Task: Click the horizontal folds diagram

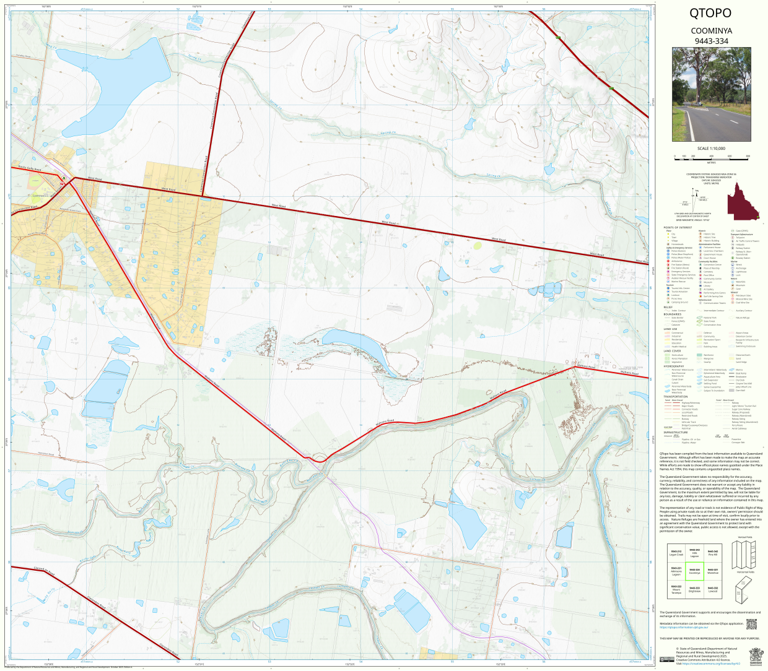Action: [744, 590]
